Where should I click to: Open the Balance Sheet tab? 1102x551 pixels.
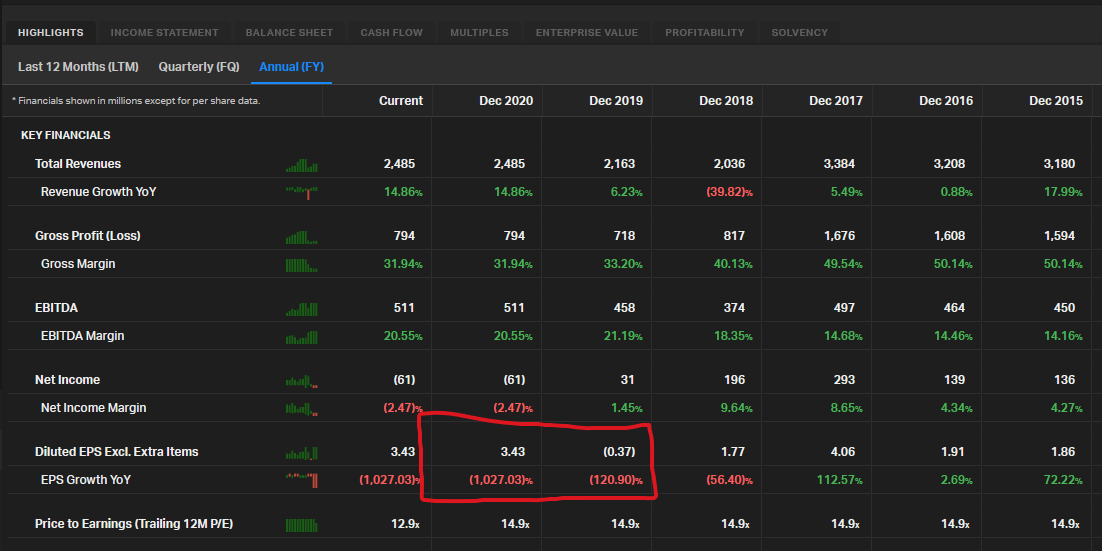click(289, 33)
